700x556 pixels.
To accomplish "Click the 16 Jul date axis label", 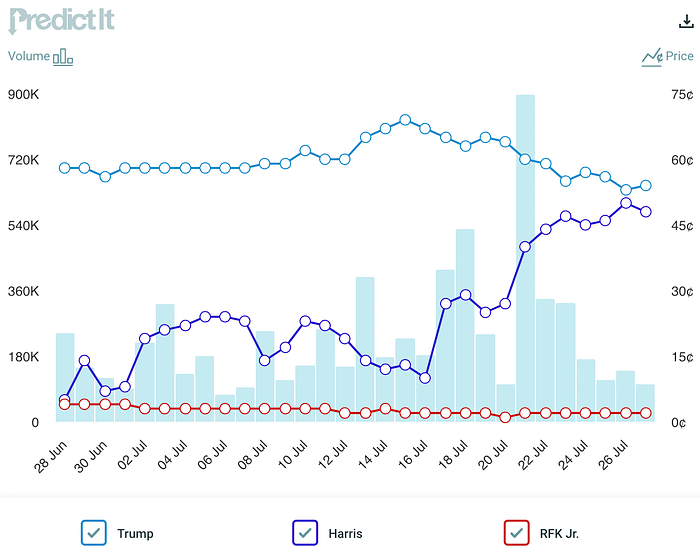I will pos(412,455).
